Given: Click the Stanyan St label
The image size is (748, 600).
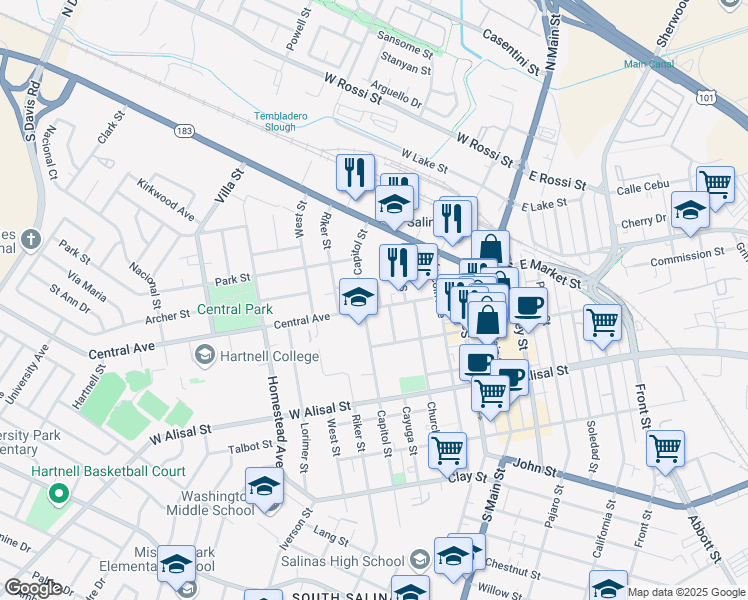Looking at the screenshot, I should tap(406, 63).
